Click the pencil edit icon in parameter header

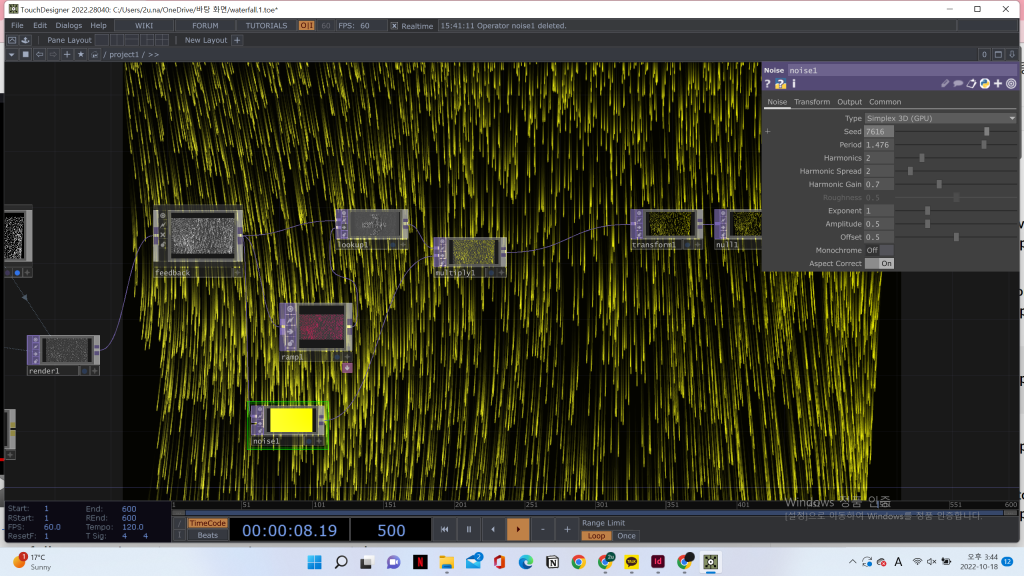pyautogui.click(x=945, y=84)
